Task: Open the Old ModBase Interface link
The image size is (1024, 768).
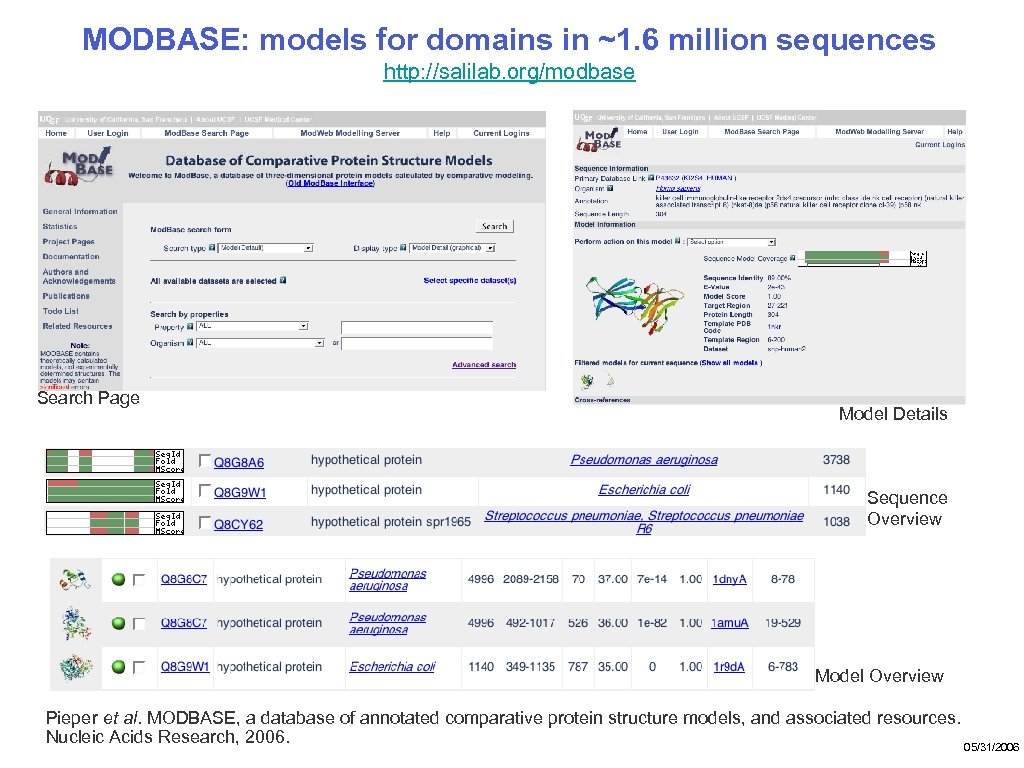Action: (x=330, y=184)
